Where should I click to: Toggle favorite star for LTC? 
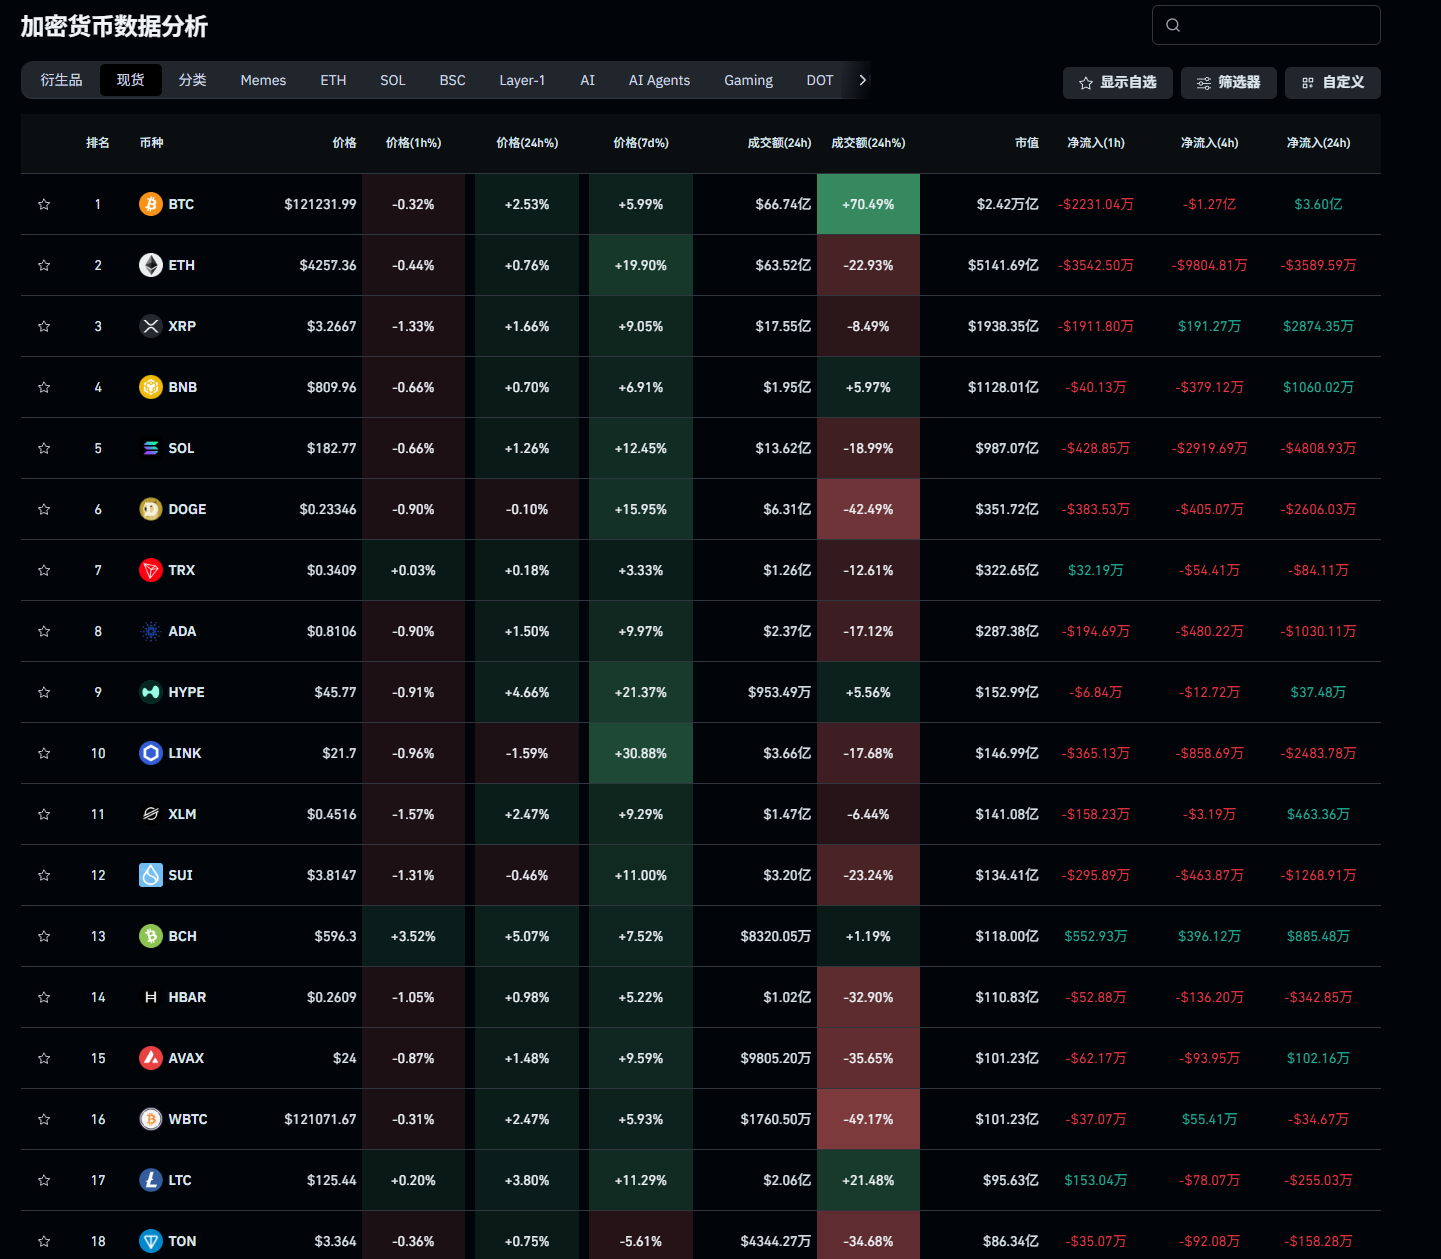pyautogui.click(x=44, y=1180)
